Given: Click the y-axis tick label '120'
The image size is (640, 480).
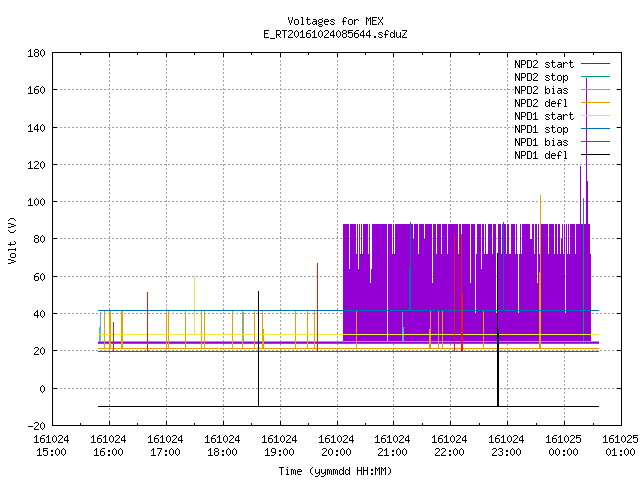Looking at the screenshot, I should (x=36, y=165).
